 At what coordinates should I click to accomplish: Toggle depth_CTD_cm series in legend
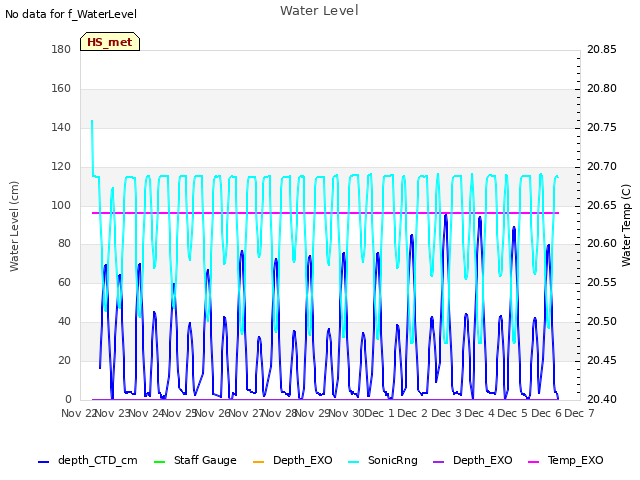[x=88, y=460]
